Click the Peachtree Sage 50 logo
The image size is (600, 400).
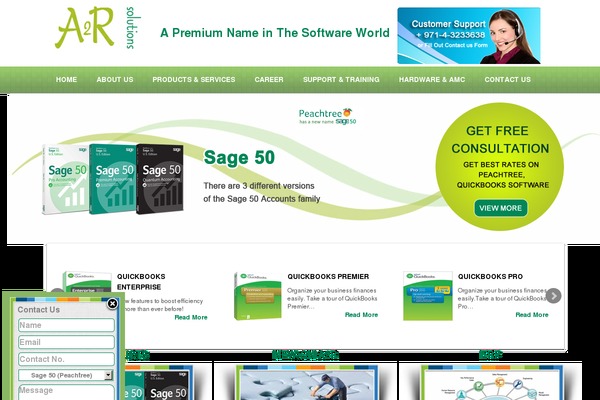(327, 116)
